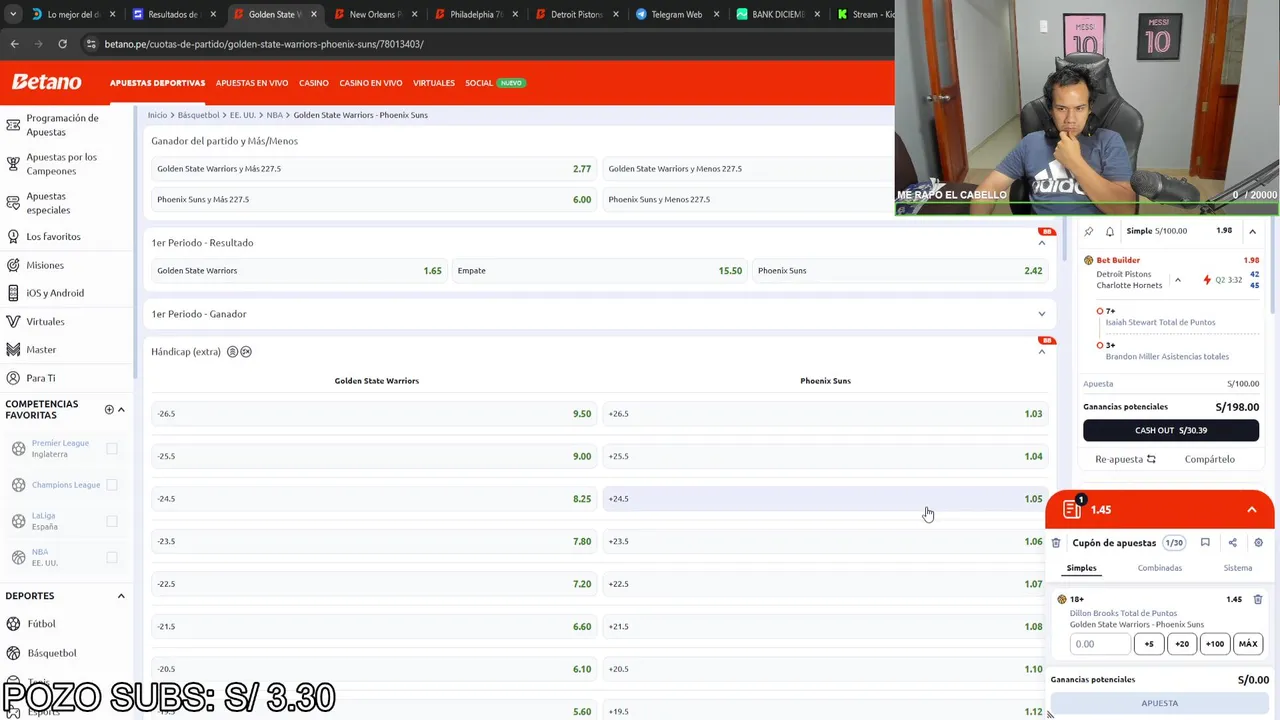Open Misiones sidebar icon

(13, 265)
